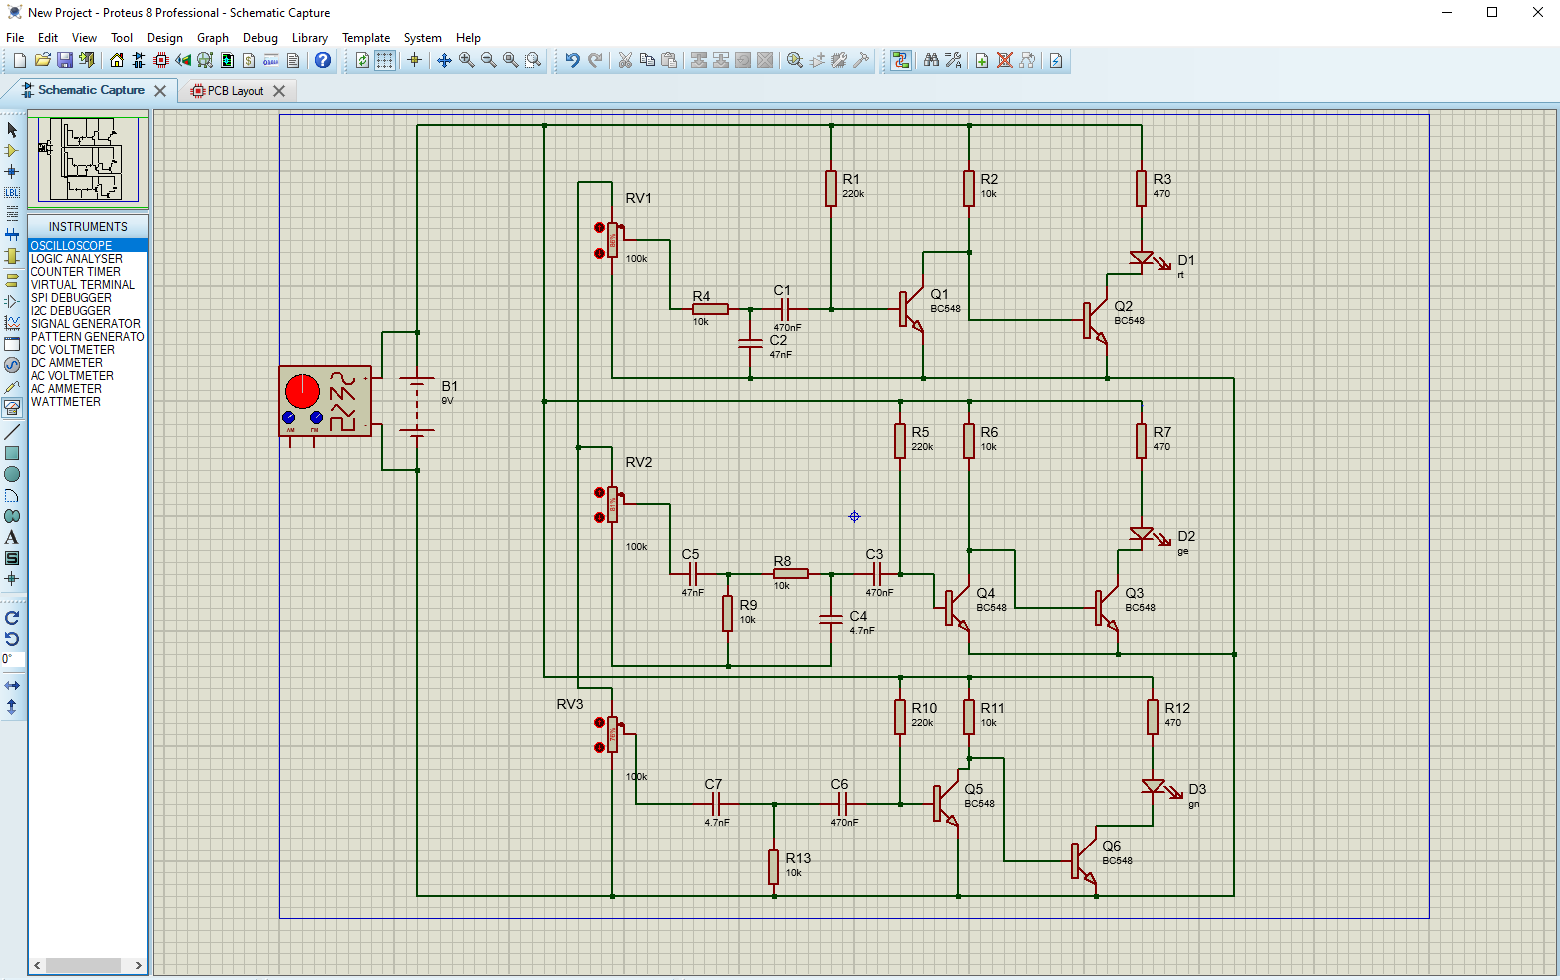Click the Electrical Rules Check icon

[1056, 61]
